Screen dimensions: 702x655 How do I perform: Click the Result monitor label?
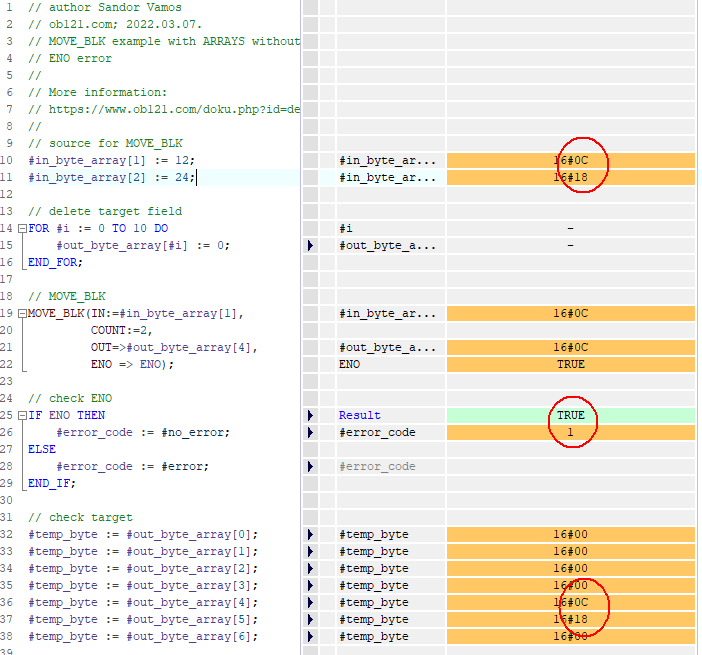click(x=359, y=415)
